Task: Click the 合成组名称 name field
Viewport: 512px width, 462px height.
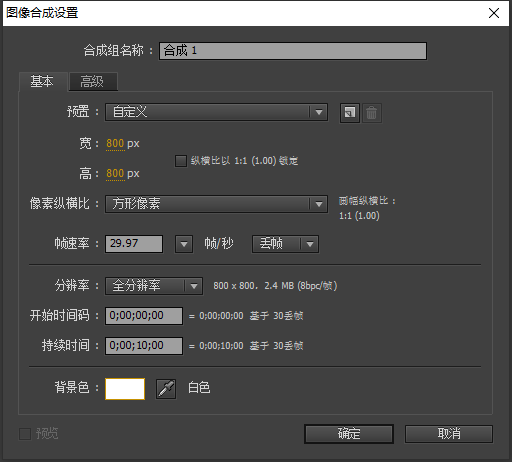Action: pos(293,51)
